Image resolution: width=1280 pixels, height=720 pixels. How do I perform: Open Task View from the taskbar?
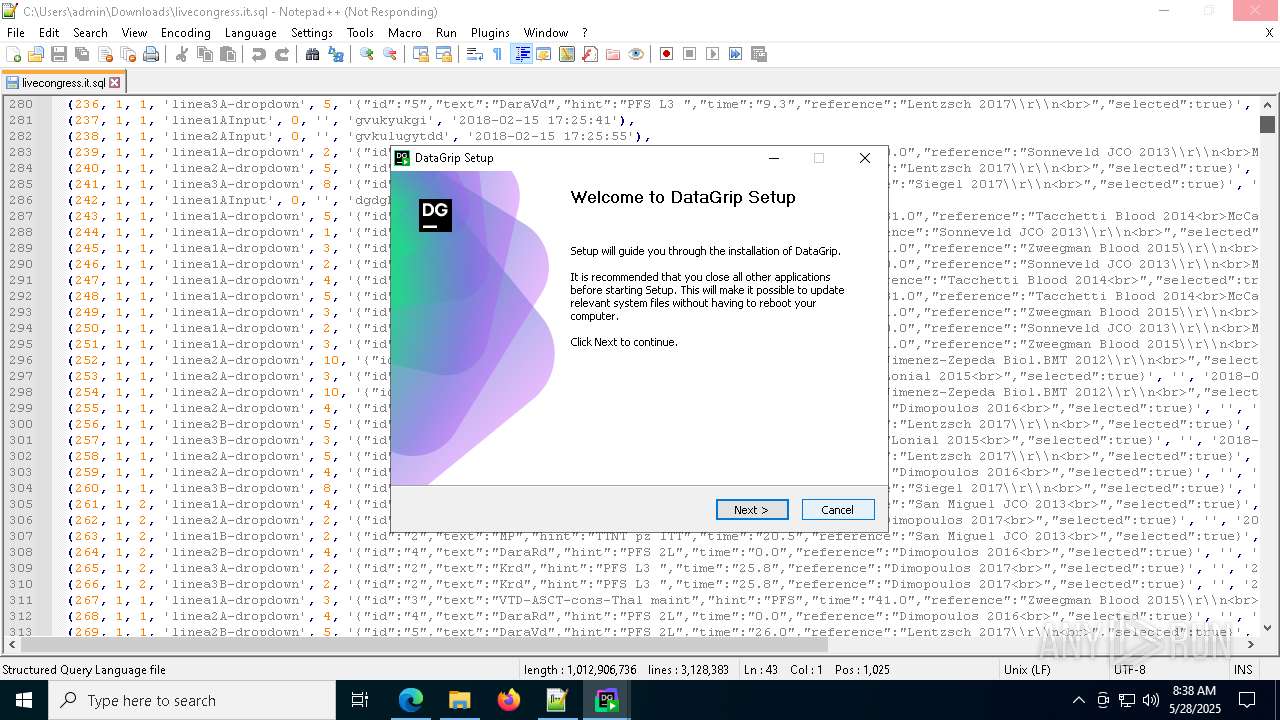[x=360, y=700]
